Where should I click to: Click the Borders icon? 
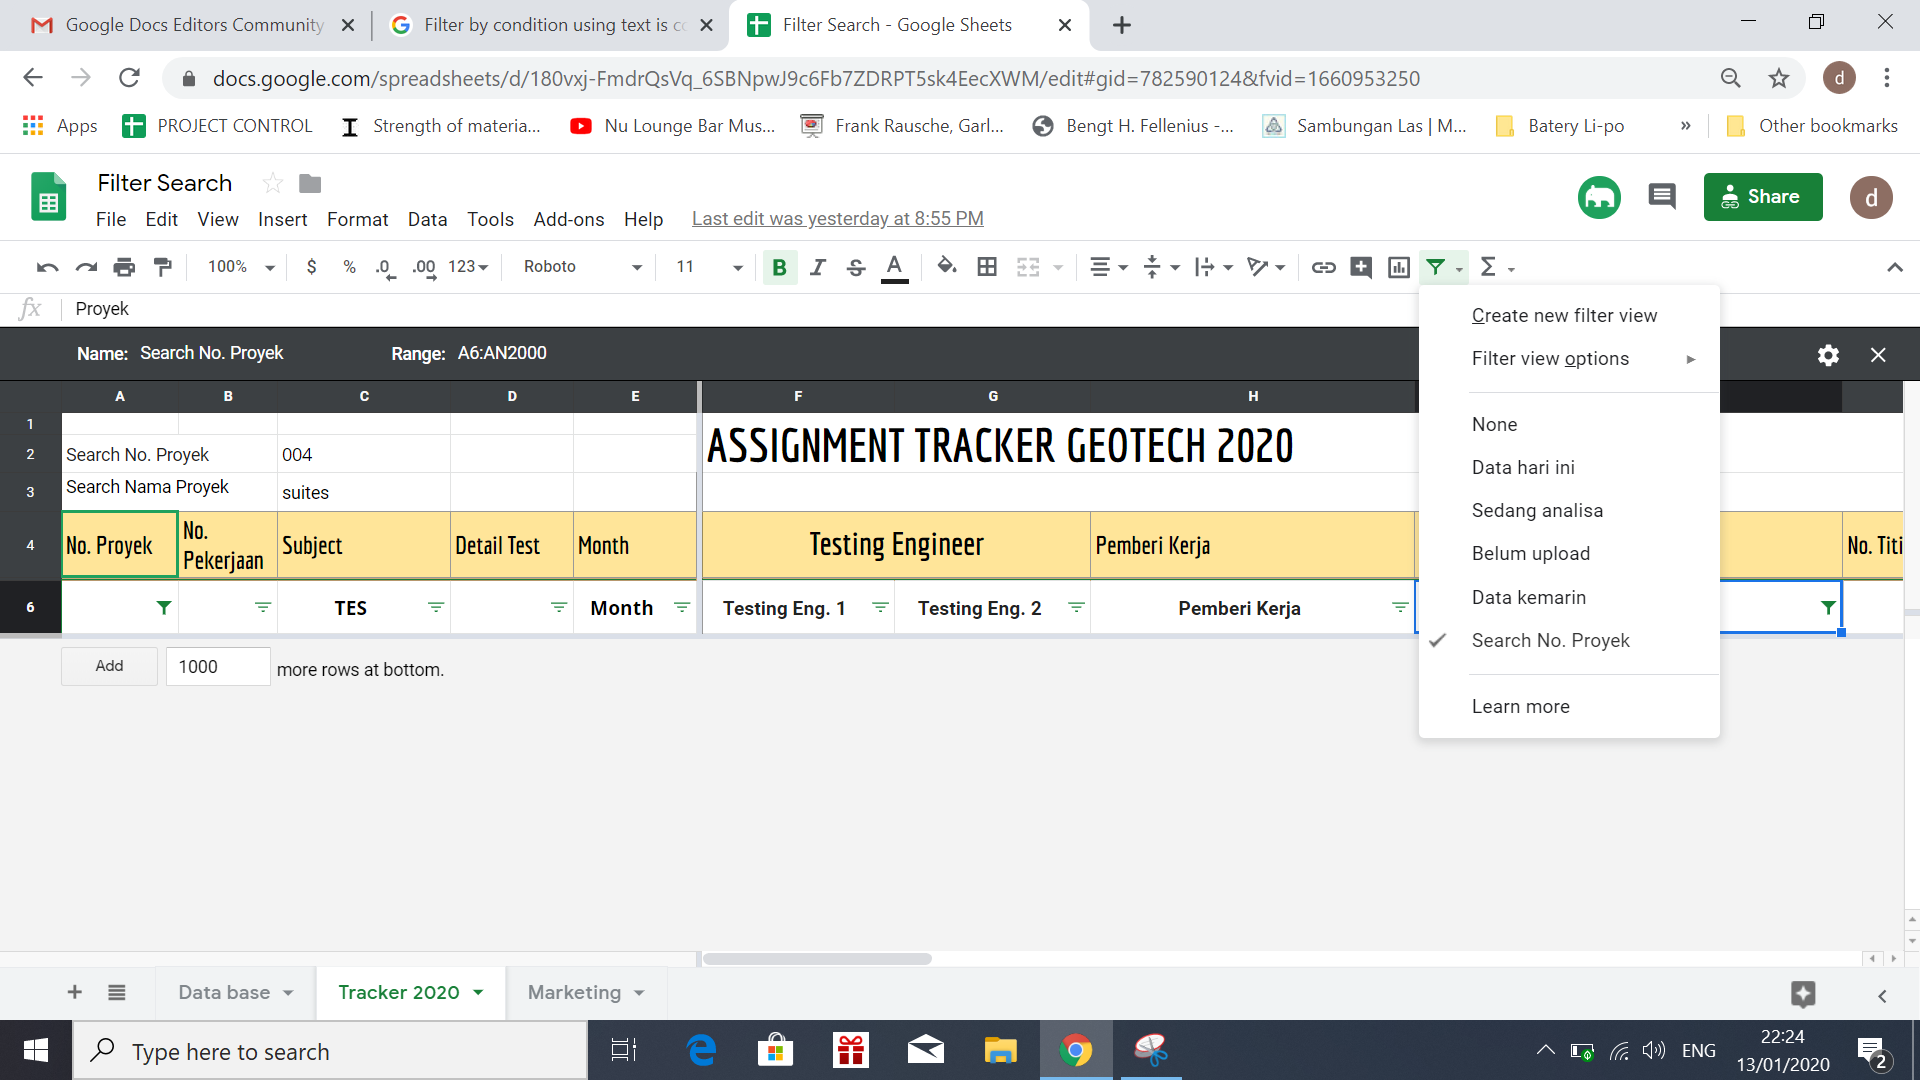coord(988,267)
